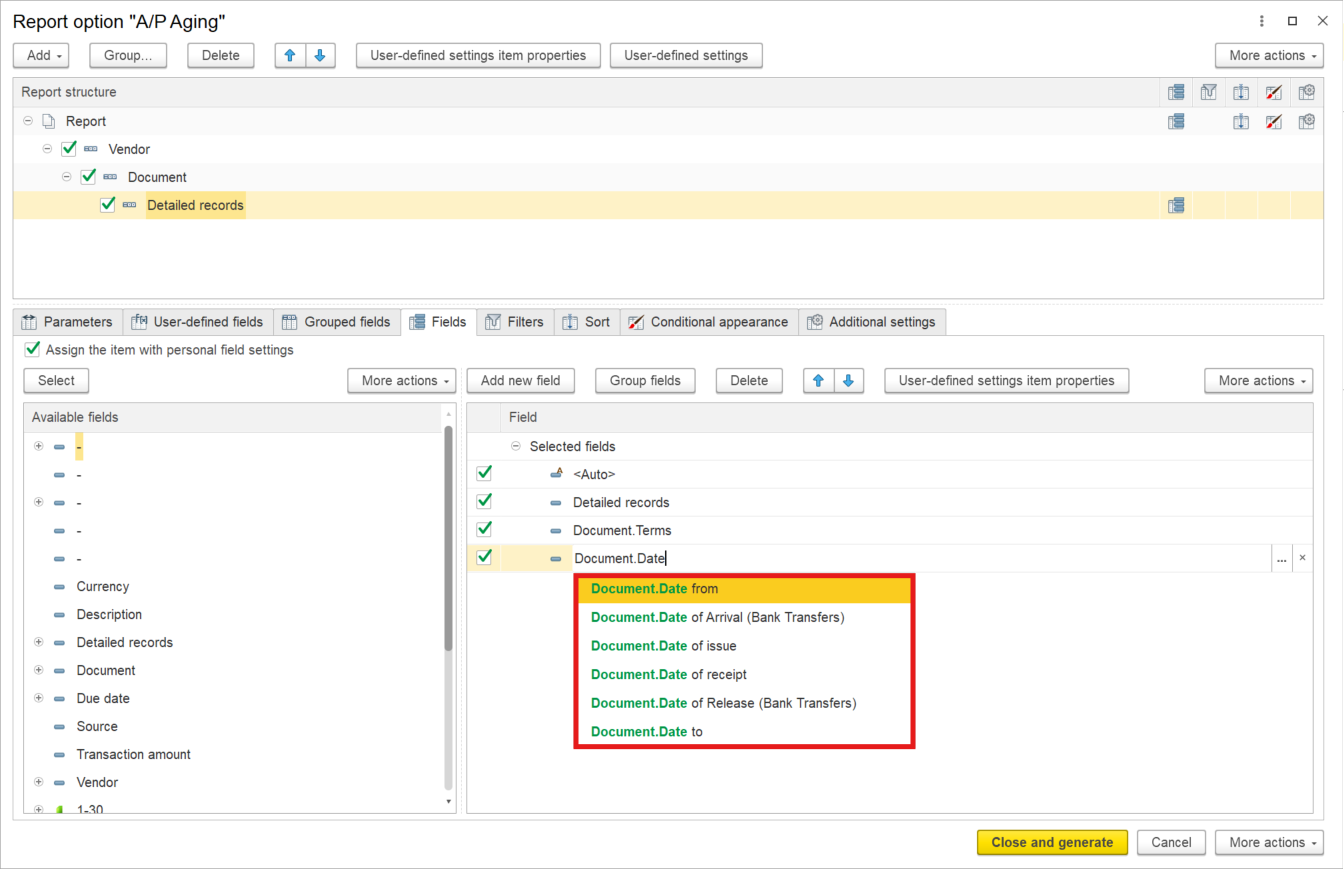This screenshot has width=1344, height=869.
Task: Uncheck the <Auto> selected field checkbox
Action: tap(484, 473)
